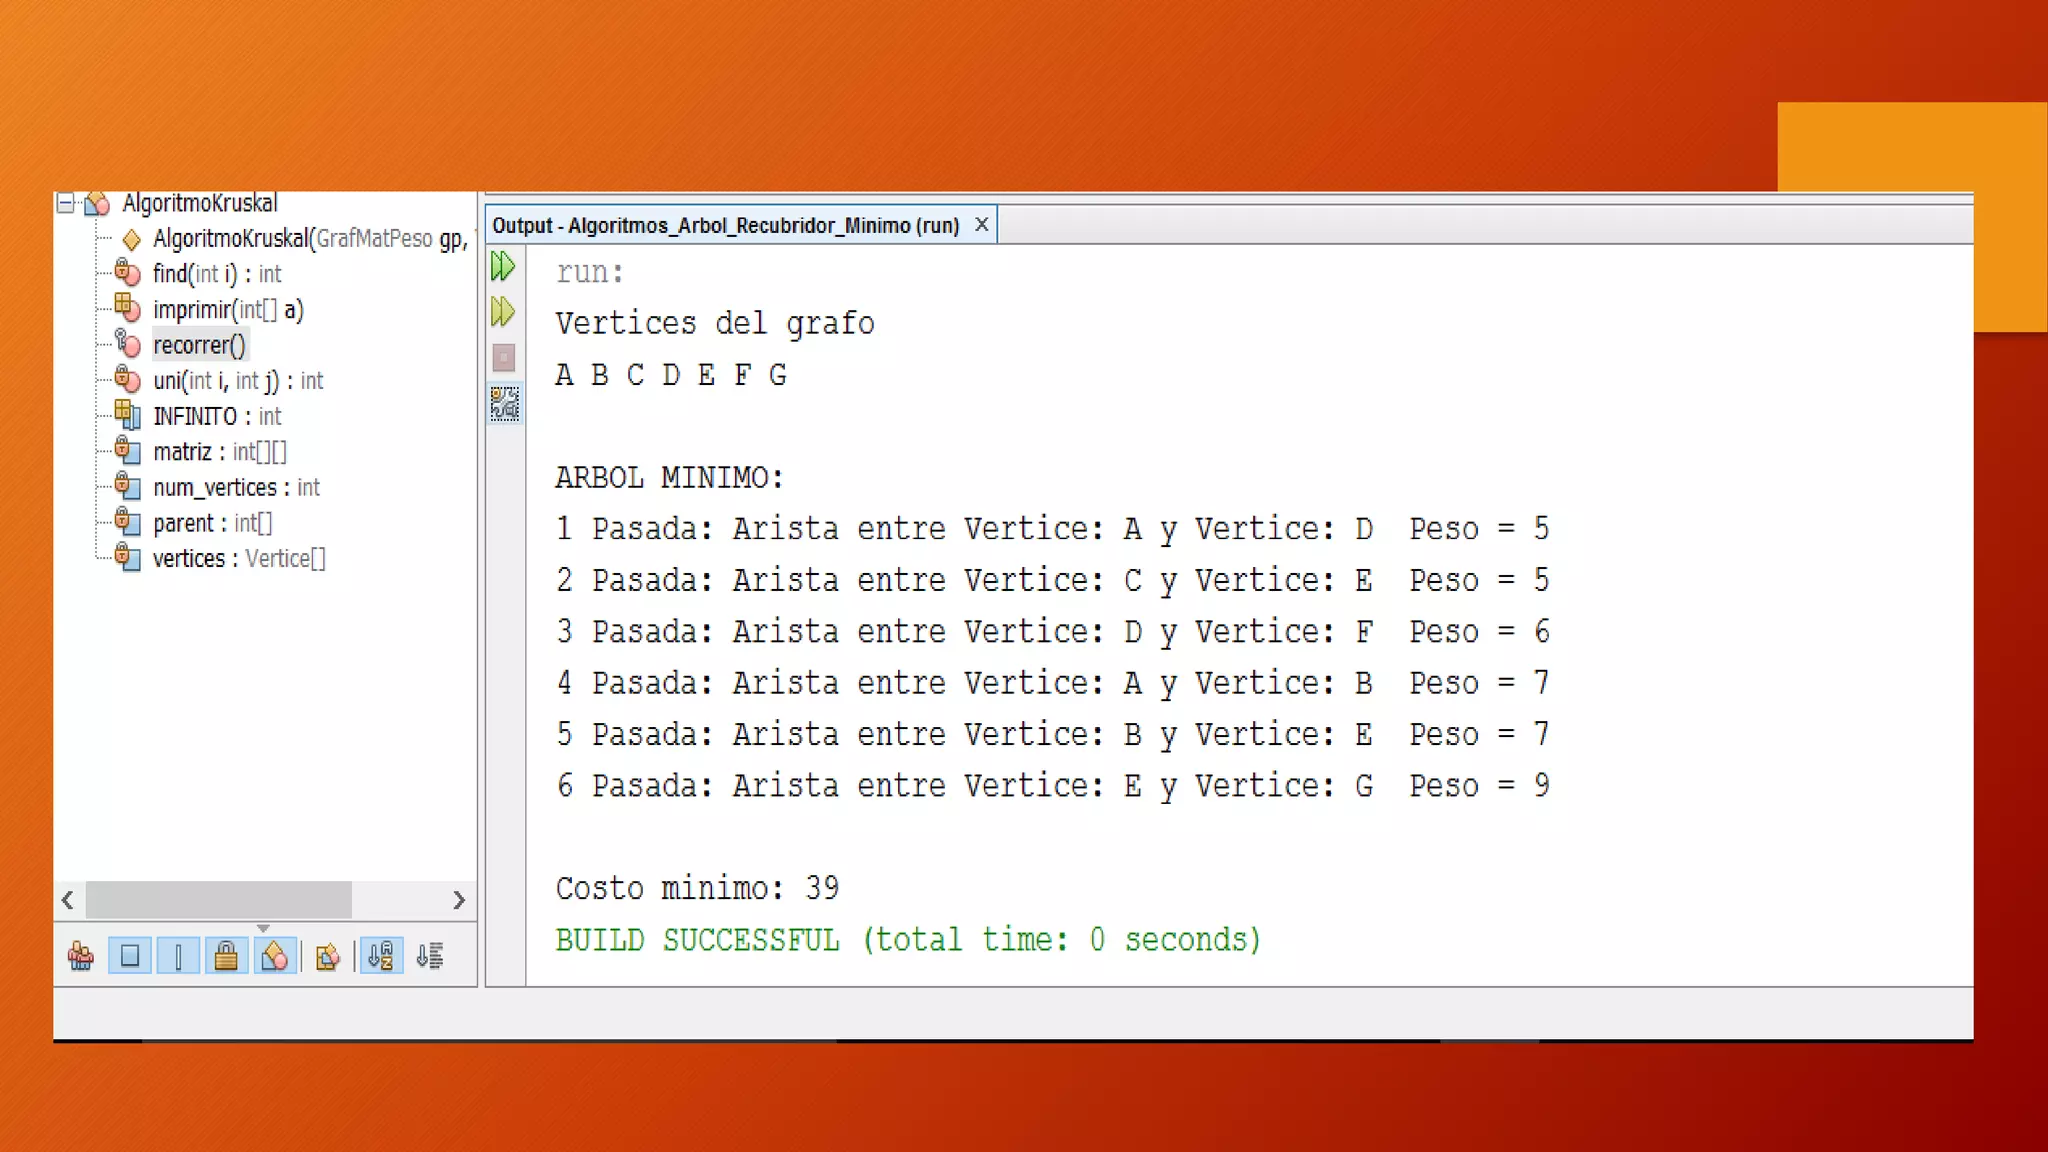Image resolution: width=2048 pixels, height=1152 pixels.
Task: Click the navigator scrollbar right arrow
Action: pos(458,900)
